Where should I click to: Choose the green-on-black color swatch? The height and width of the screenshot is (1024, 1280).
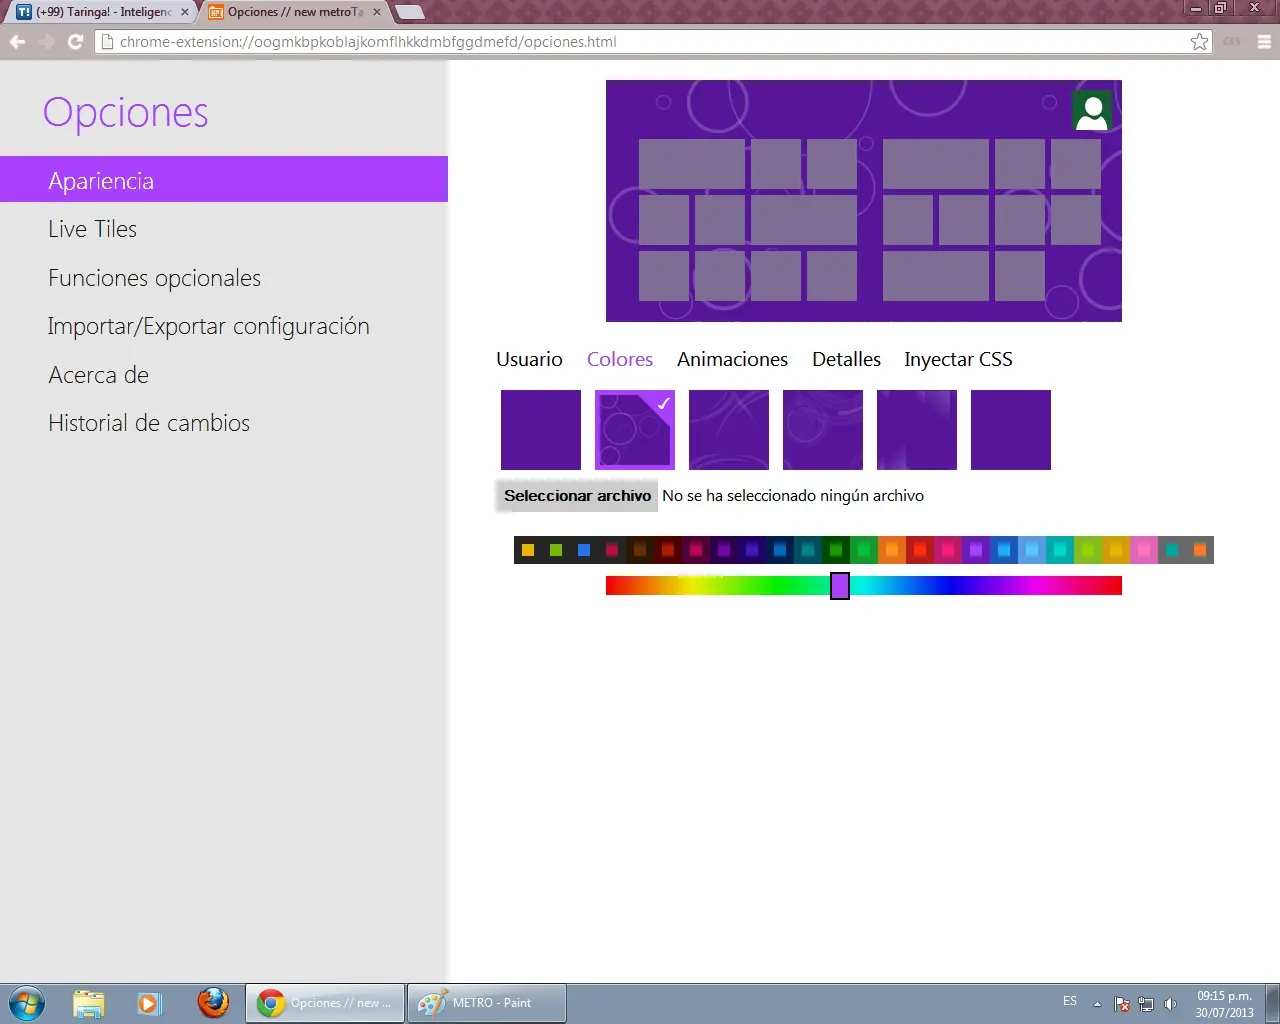pyautogui.click(x=556, y=550)
